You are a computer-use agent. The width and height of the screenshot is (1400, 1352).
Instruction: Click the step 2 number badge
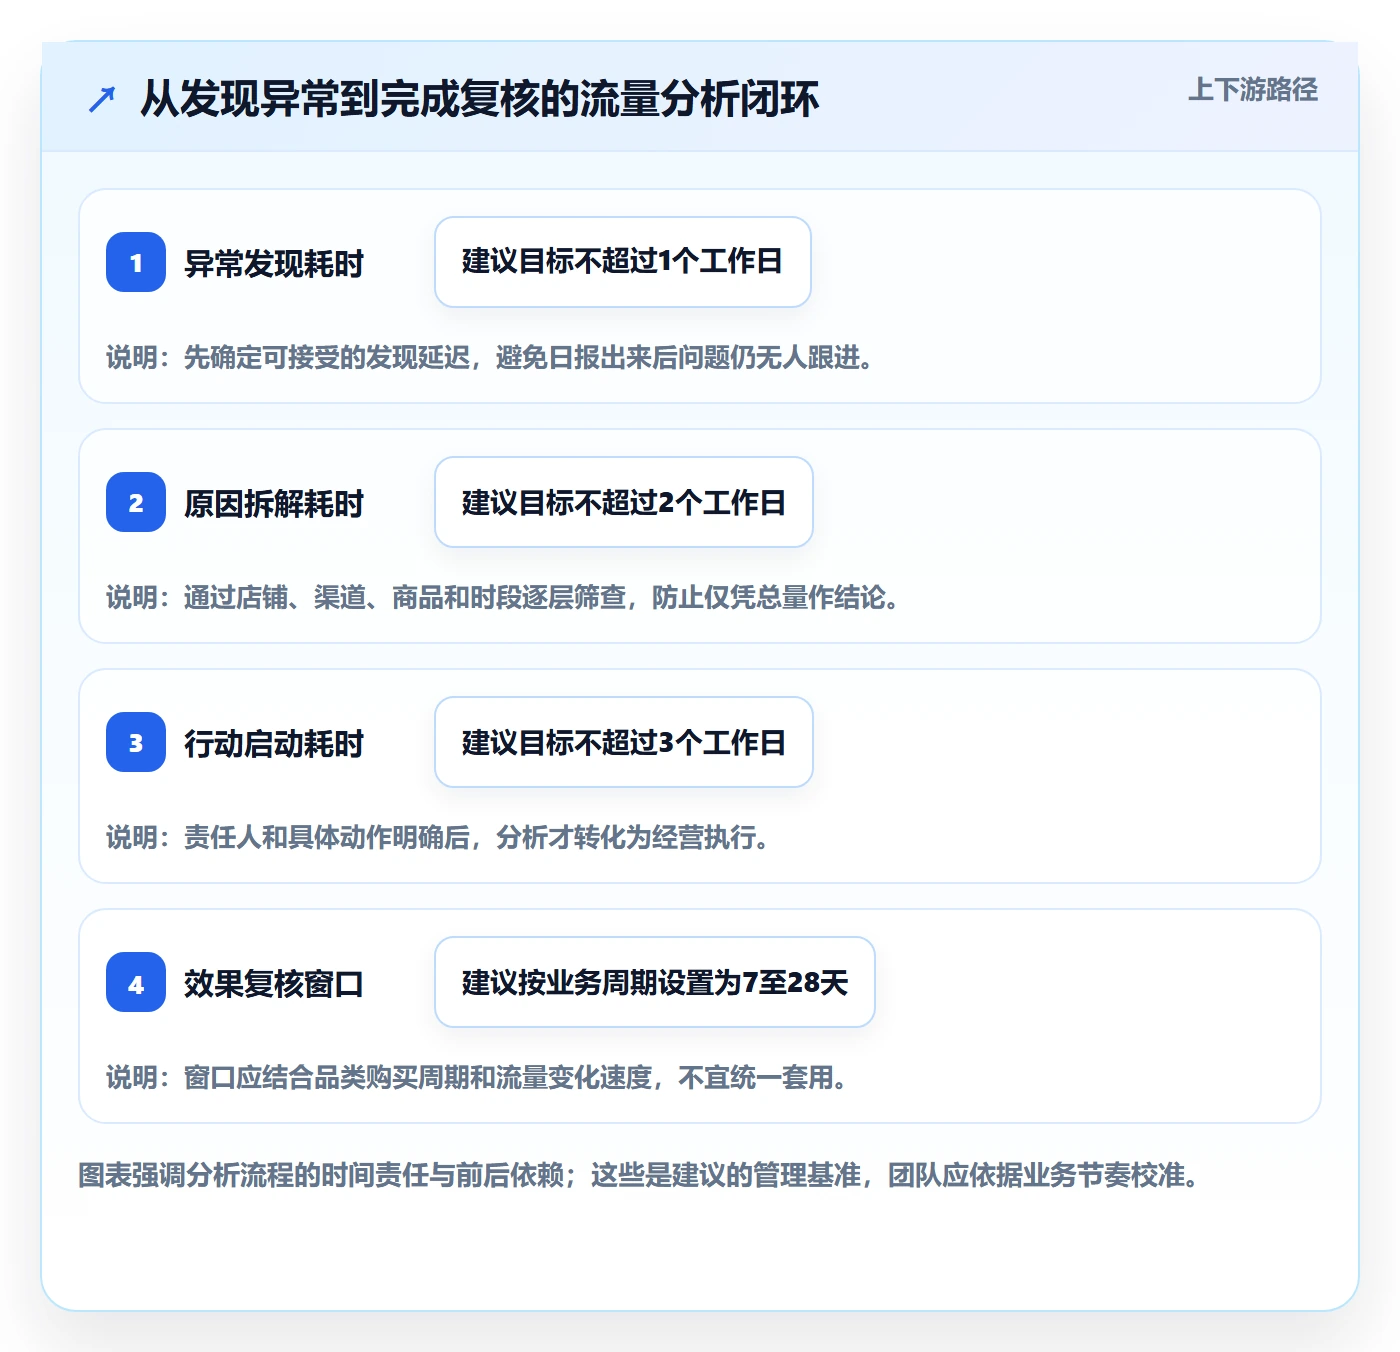136,502
